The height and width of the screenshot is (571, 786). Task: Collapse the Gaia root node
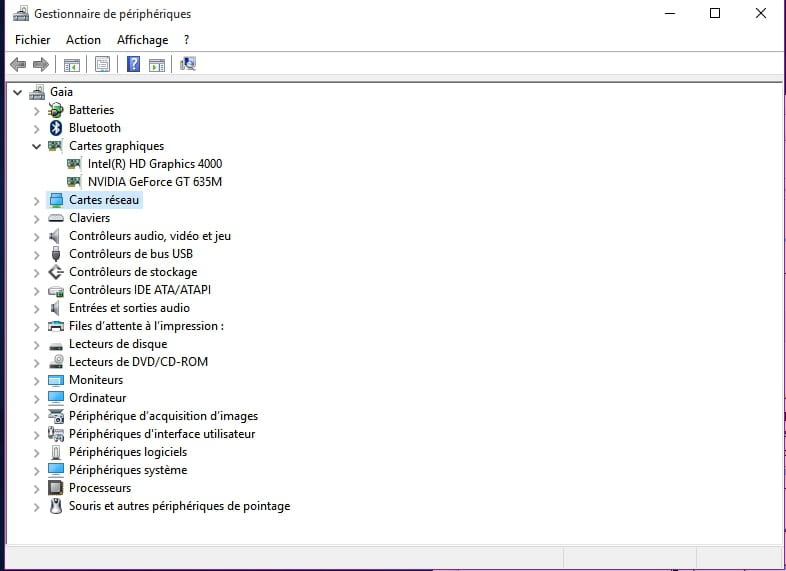coord(18,92)
